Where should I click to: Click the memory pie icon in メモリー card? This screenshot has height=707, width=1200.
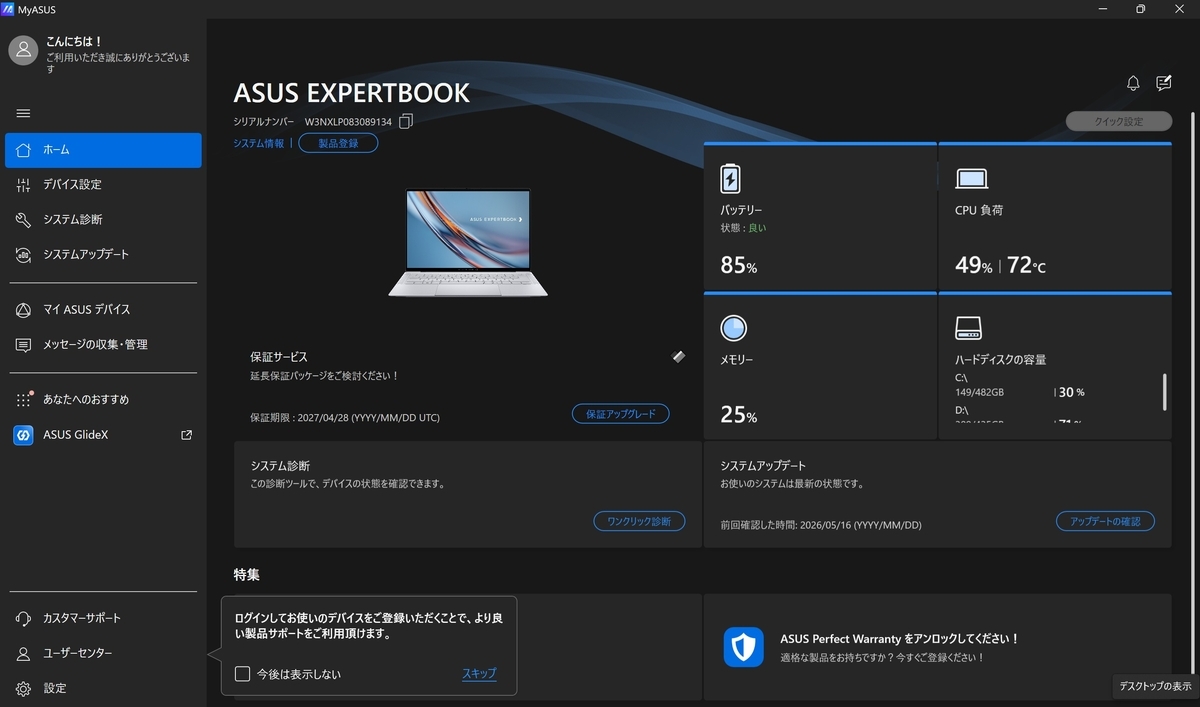[x=733, y=328]
